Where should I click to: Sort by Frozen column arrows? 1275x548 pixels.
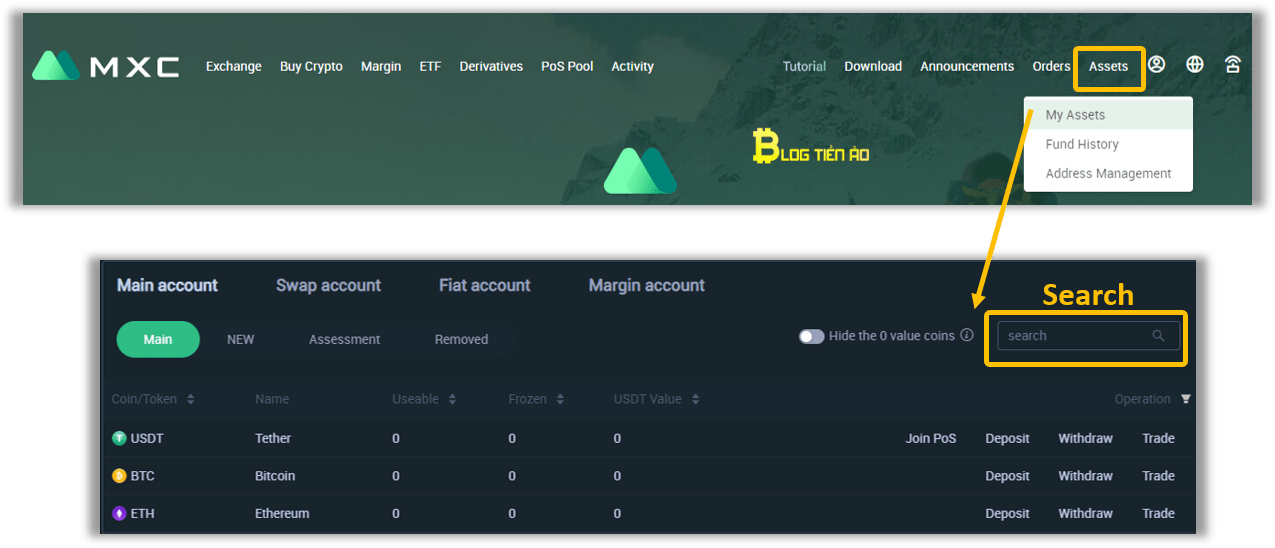[x=560, y=399]
